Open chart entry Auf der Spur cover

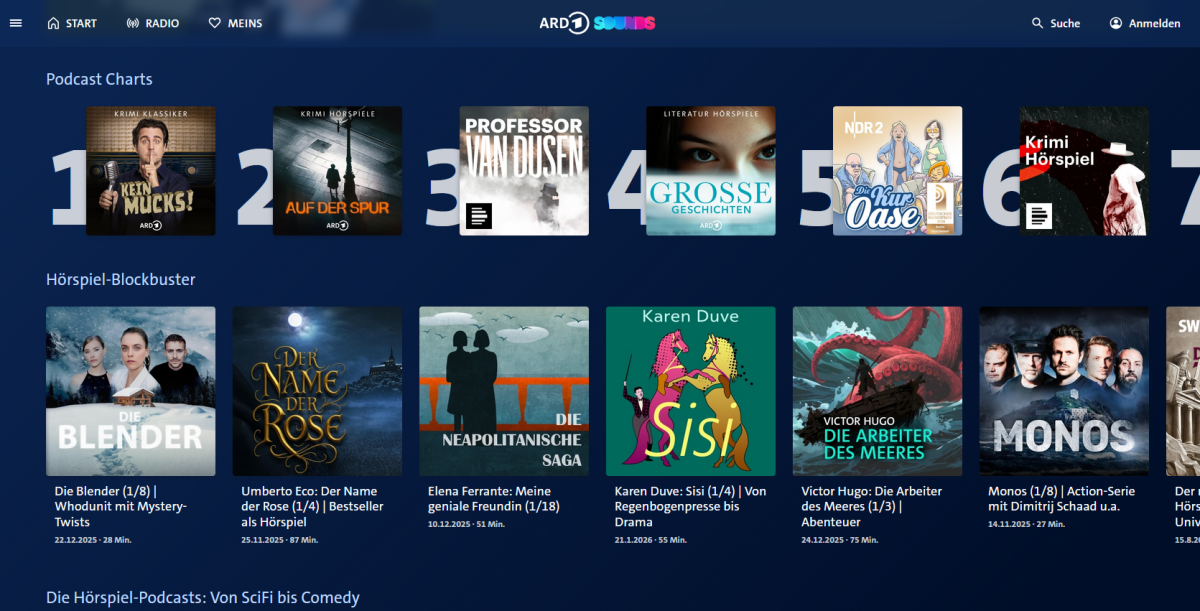pyautogui.click(x=338, y=171)
